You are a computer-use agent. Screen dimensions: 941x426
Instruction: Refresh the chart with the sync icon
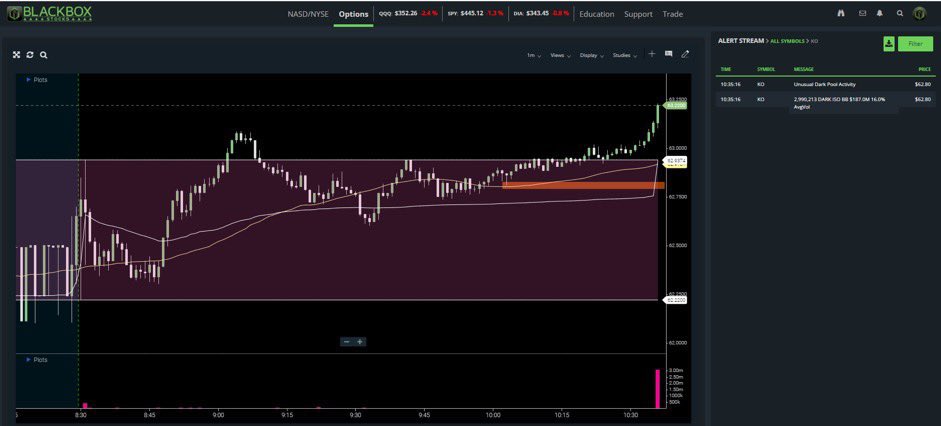pos(30,55)
